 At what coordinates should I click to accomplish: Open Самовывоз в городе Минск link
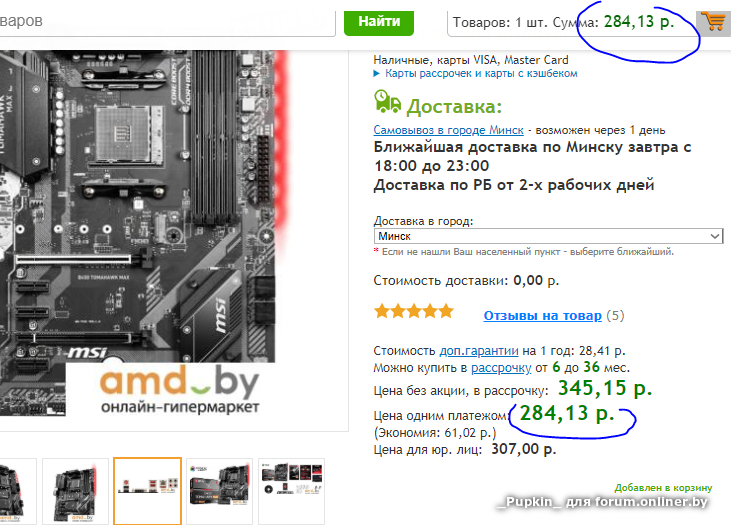click(448, 130)
